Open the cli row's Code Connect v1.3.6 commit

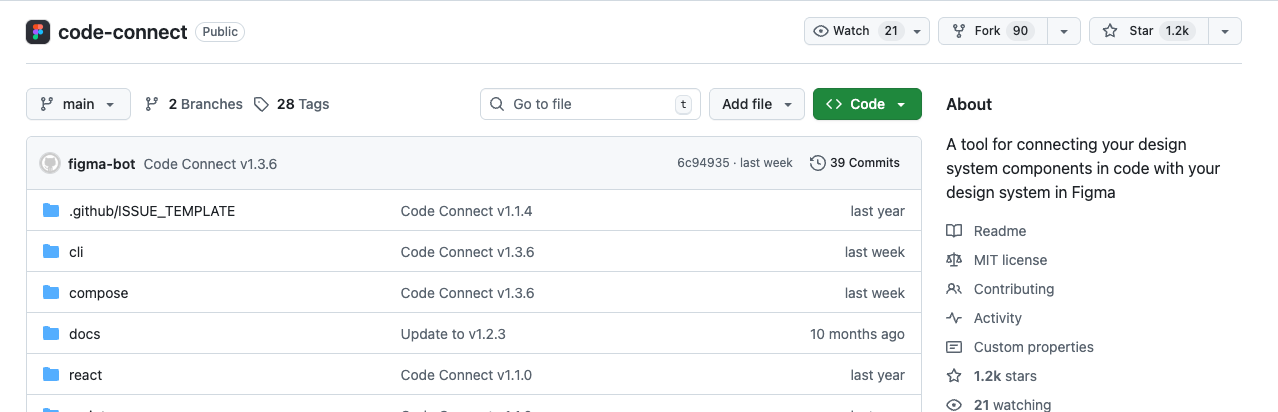pyautogui.click(x=467, y=252)
